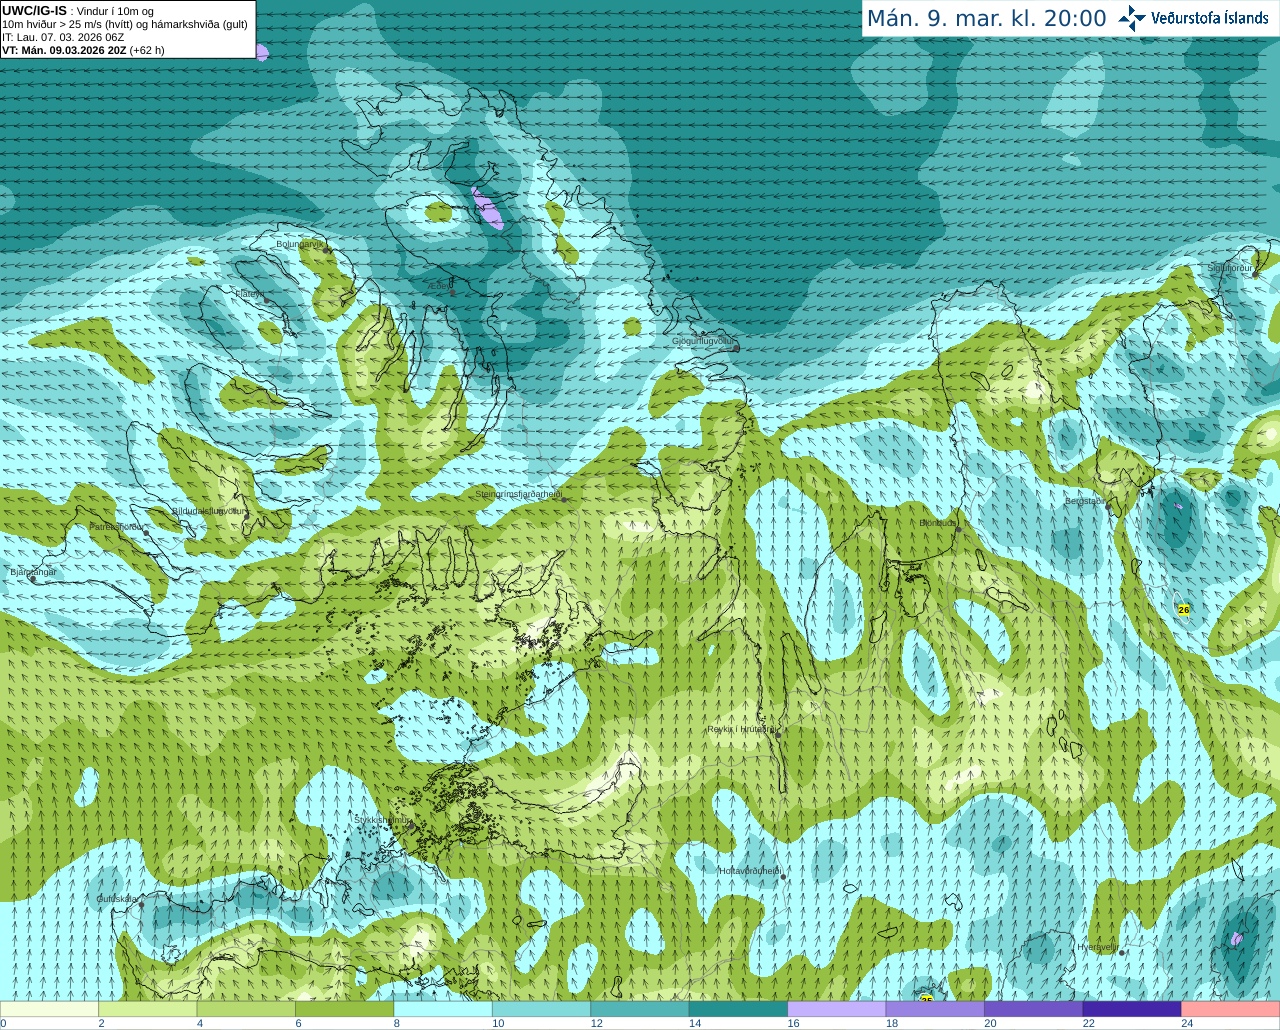Click the 4–6 m/s legend swatch

pyautogui.click(x=246, y=1009)
